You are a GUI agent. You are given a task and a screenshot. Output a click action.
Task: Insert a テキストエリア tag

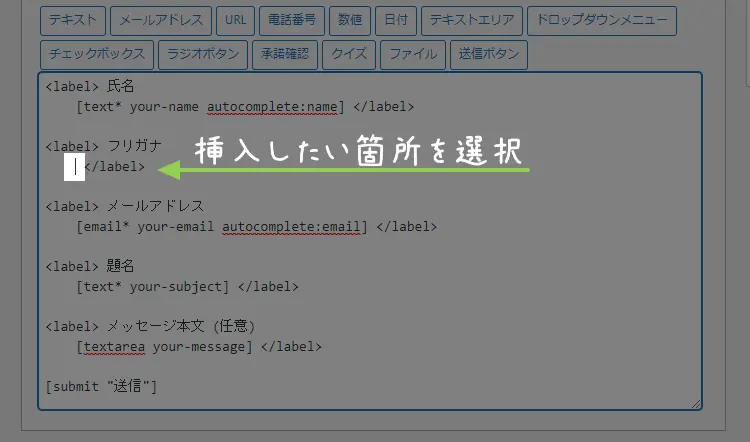472,21
